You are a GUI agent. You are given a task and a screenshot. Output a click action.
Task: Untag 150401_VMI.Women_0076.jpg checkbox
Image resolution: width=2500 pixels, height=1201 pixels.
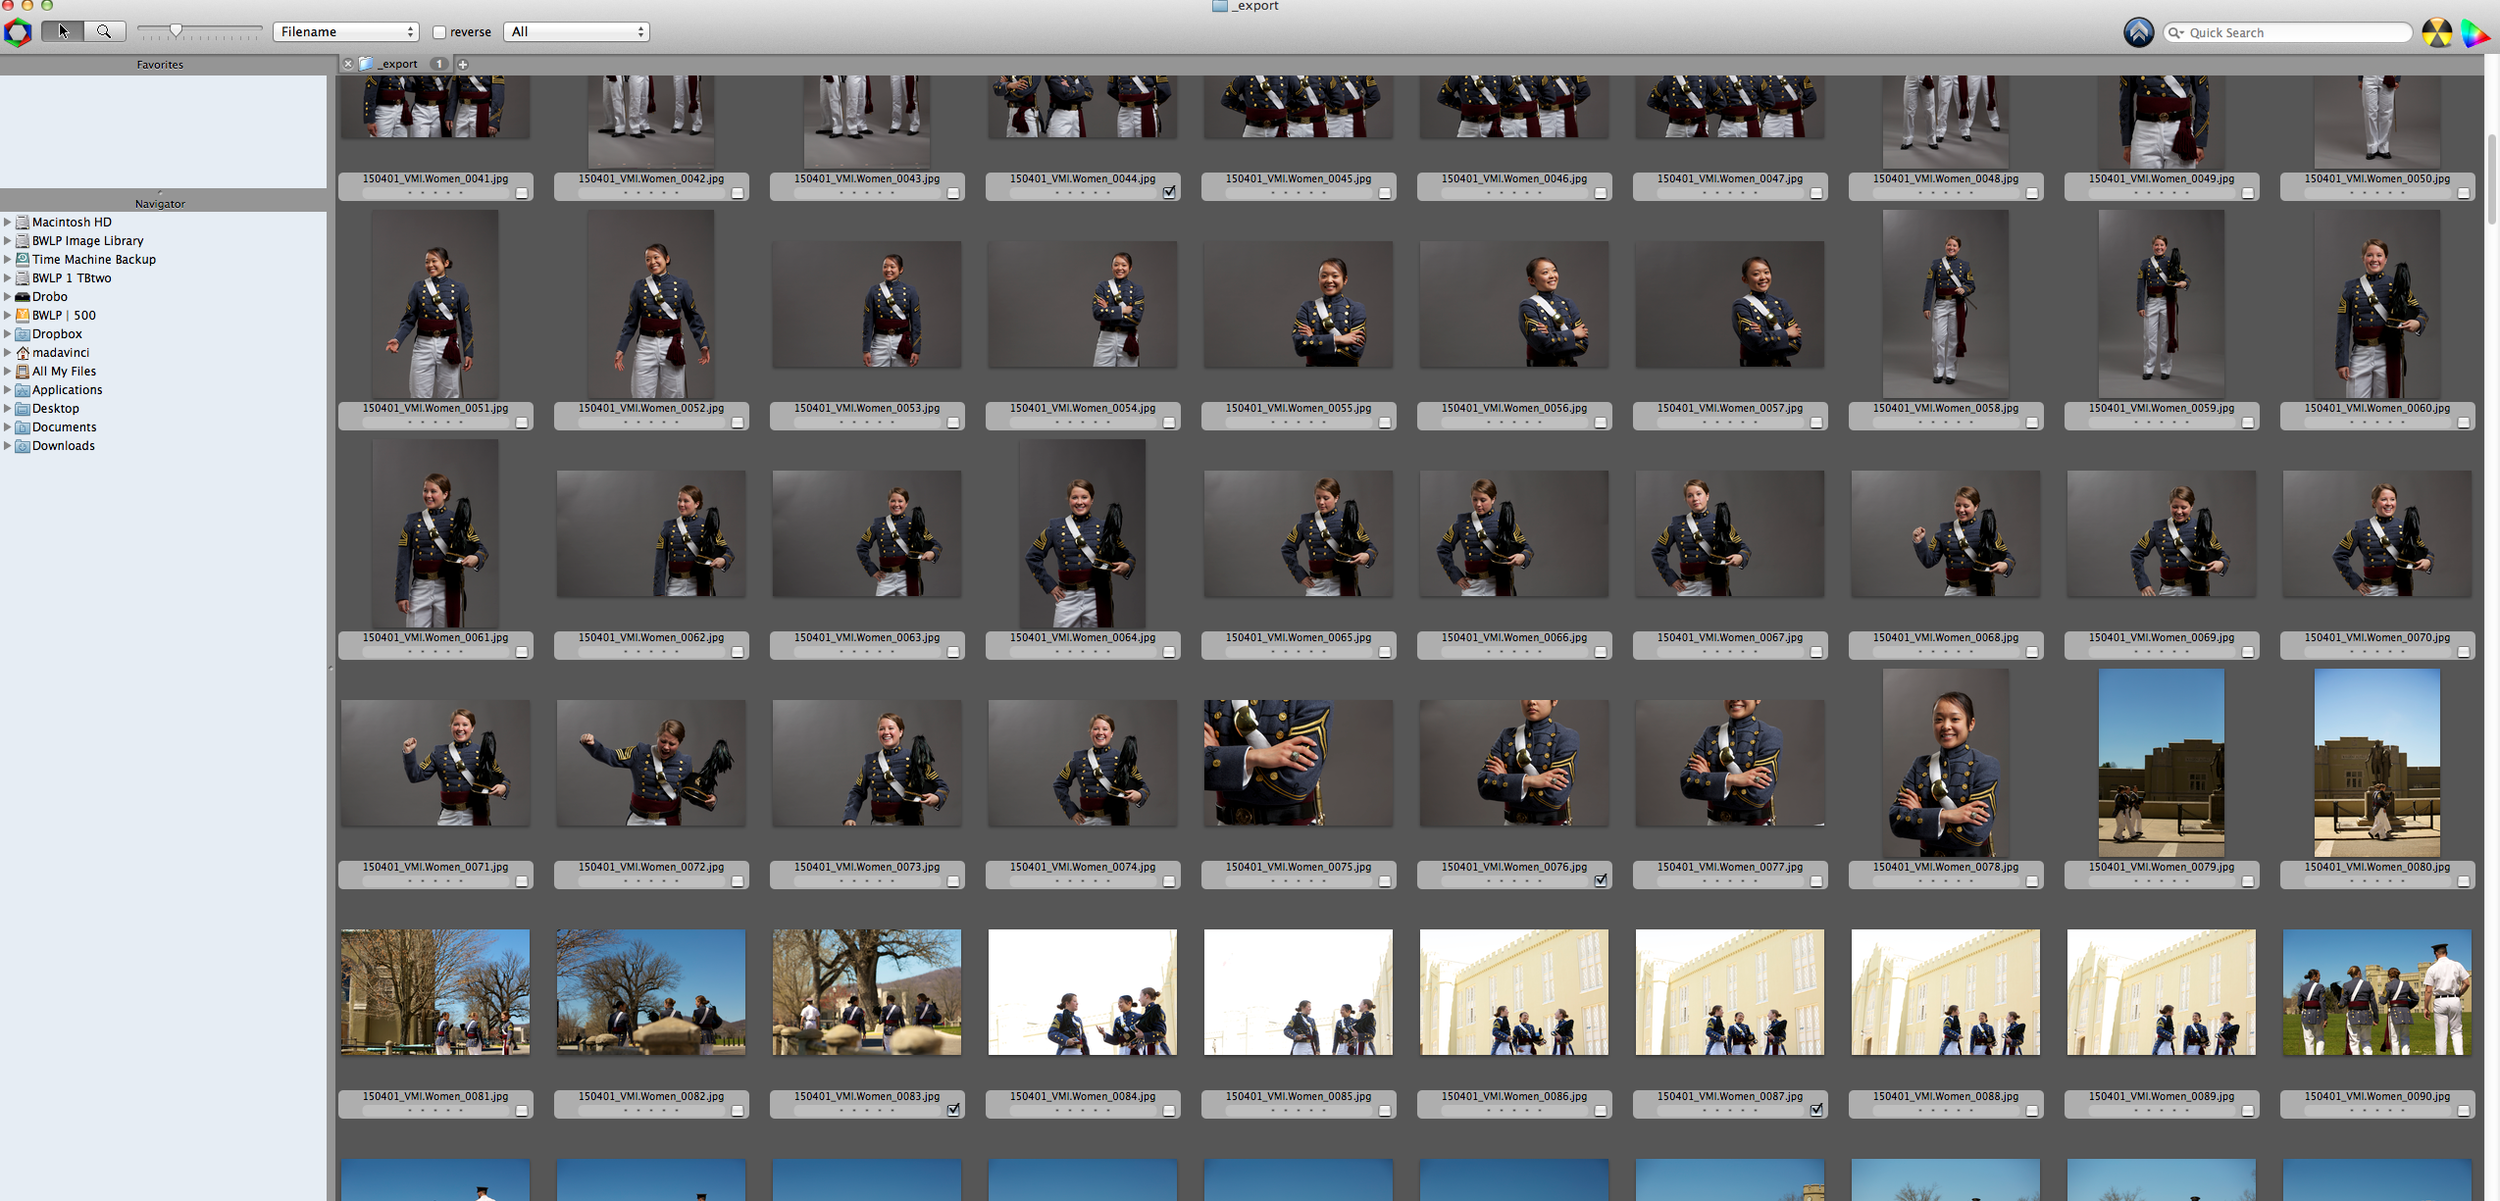(1600, 880)
